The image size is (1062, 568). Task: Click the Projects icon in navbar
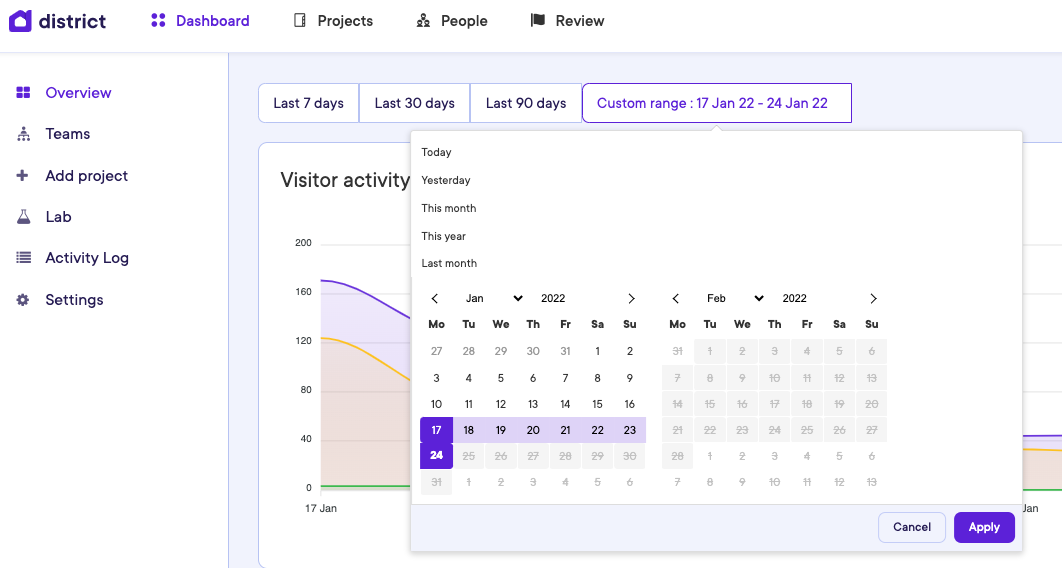click(x=300, y=21)
